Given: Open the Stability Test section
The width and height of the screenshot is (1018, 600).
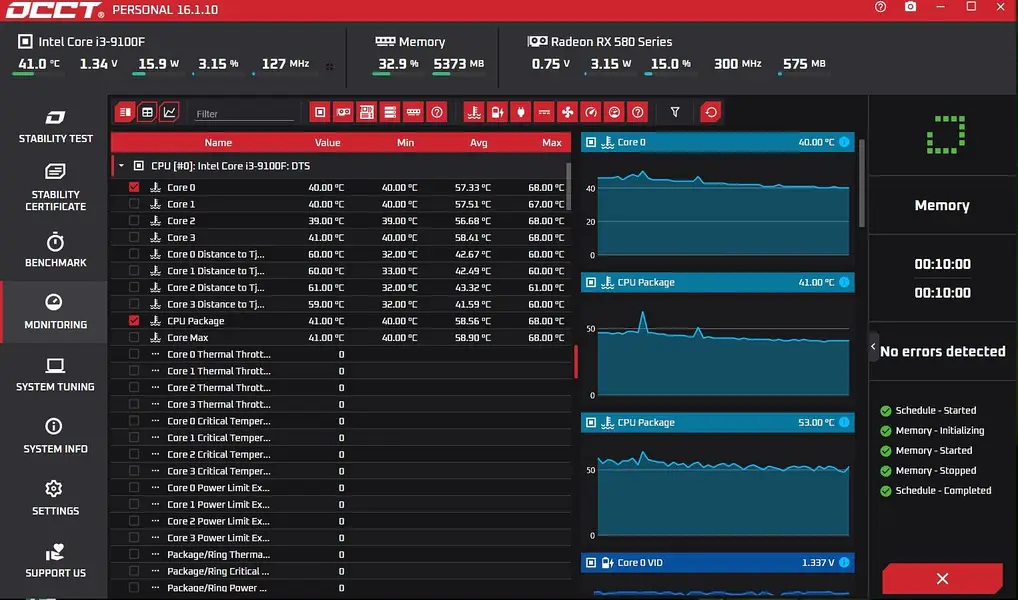Looking at the screenshot, I should tap(55, 126).
